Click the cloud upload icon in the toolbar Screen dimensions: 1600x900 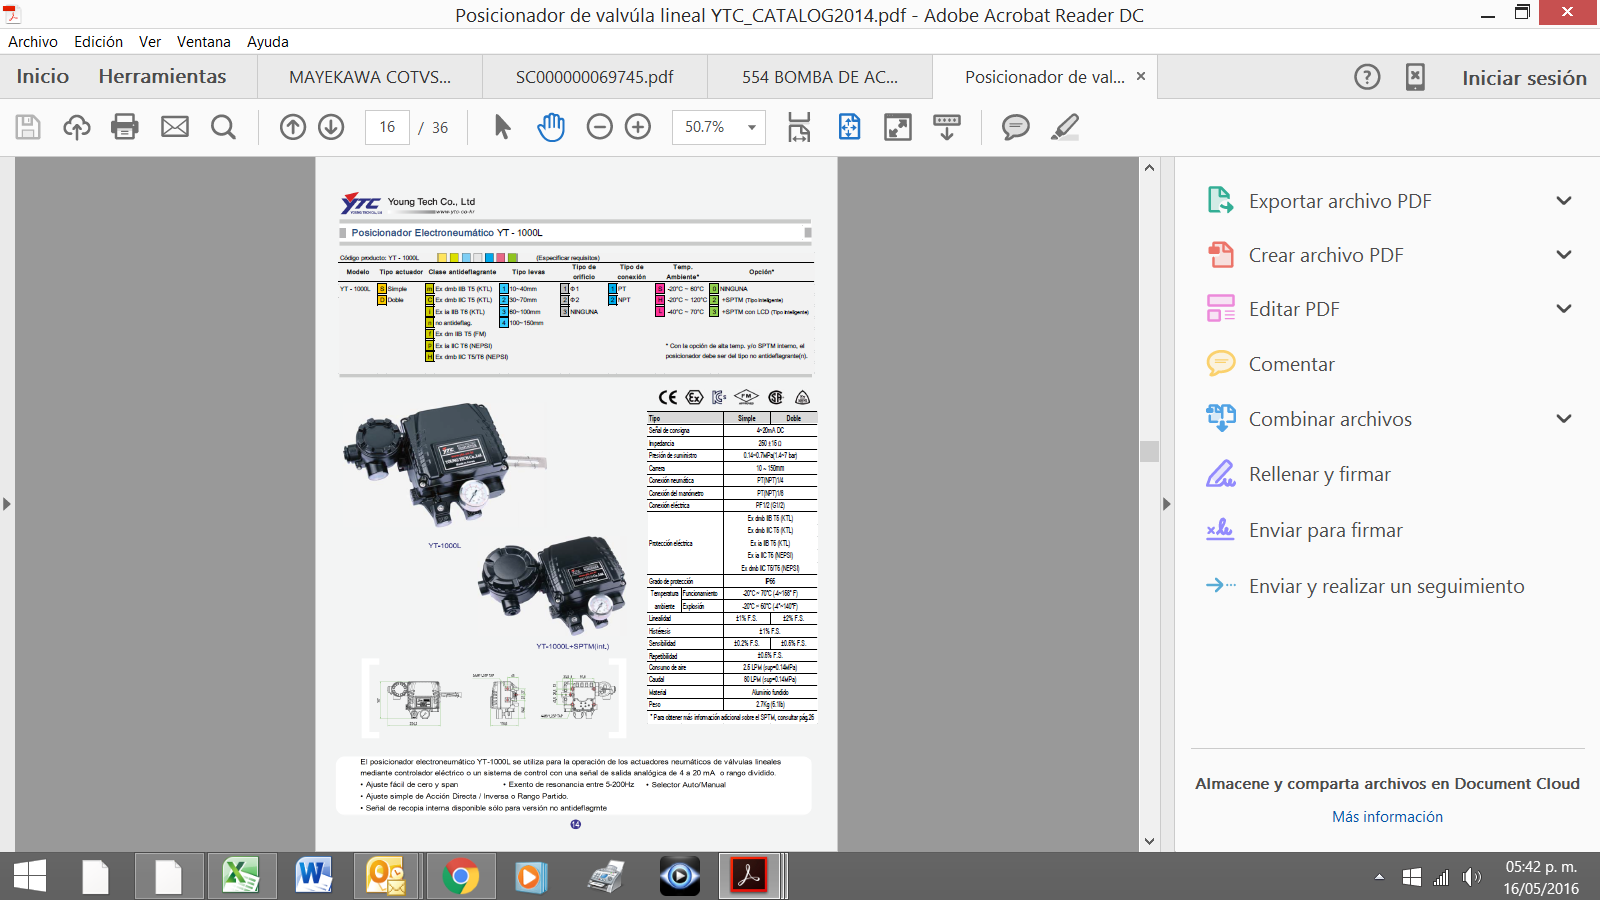point(76,127)
